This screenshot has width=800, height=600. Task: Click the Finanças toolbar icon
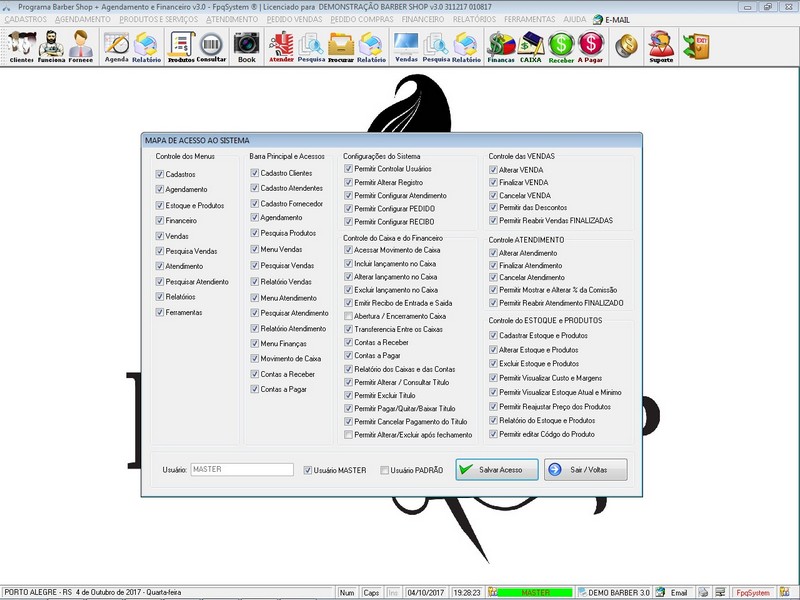[x=501, y=46]
